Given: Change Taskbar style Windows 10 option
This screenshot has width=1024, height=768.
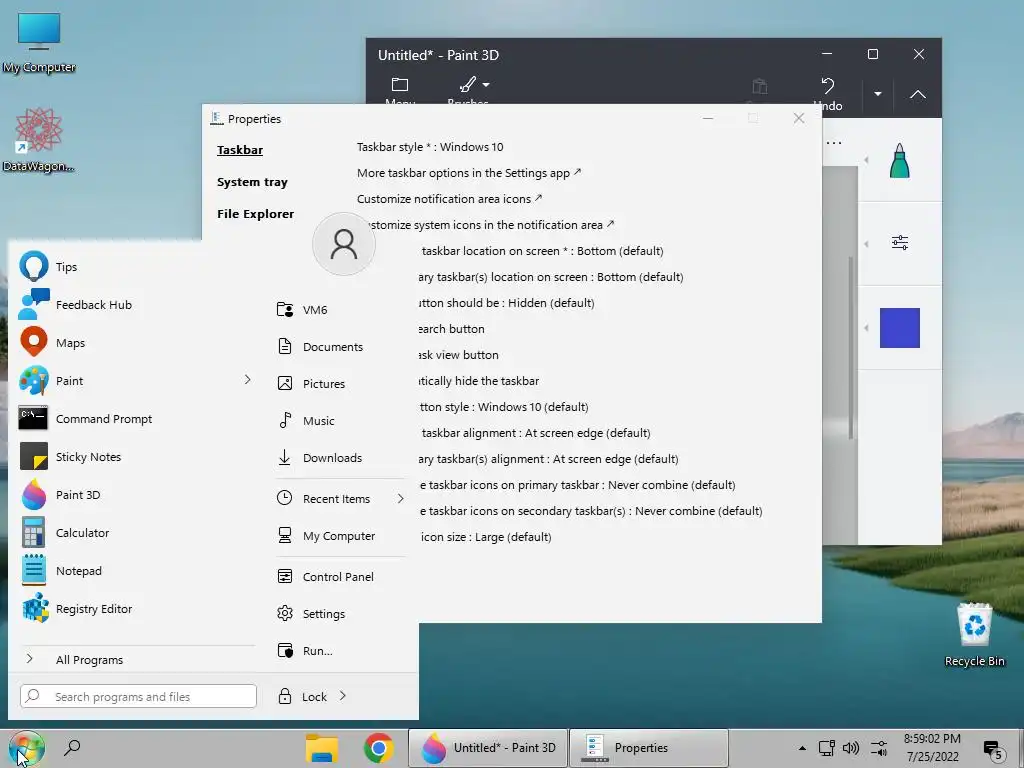Looking at the screenshot, I should [430, 147].
